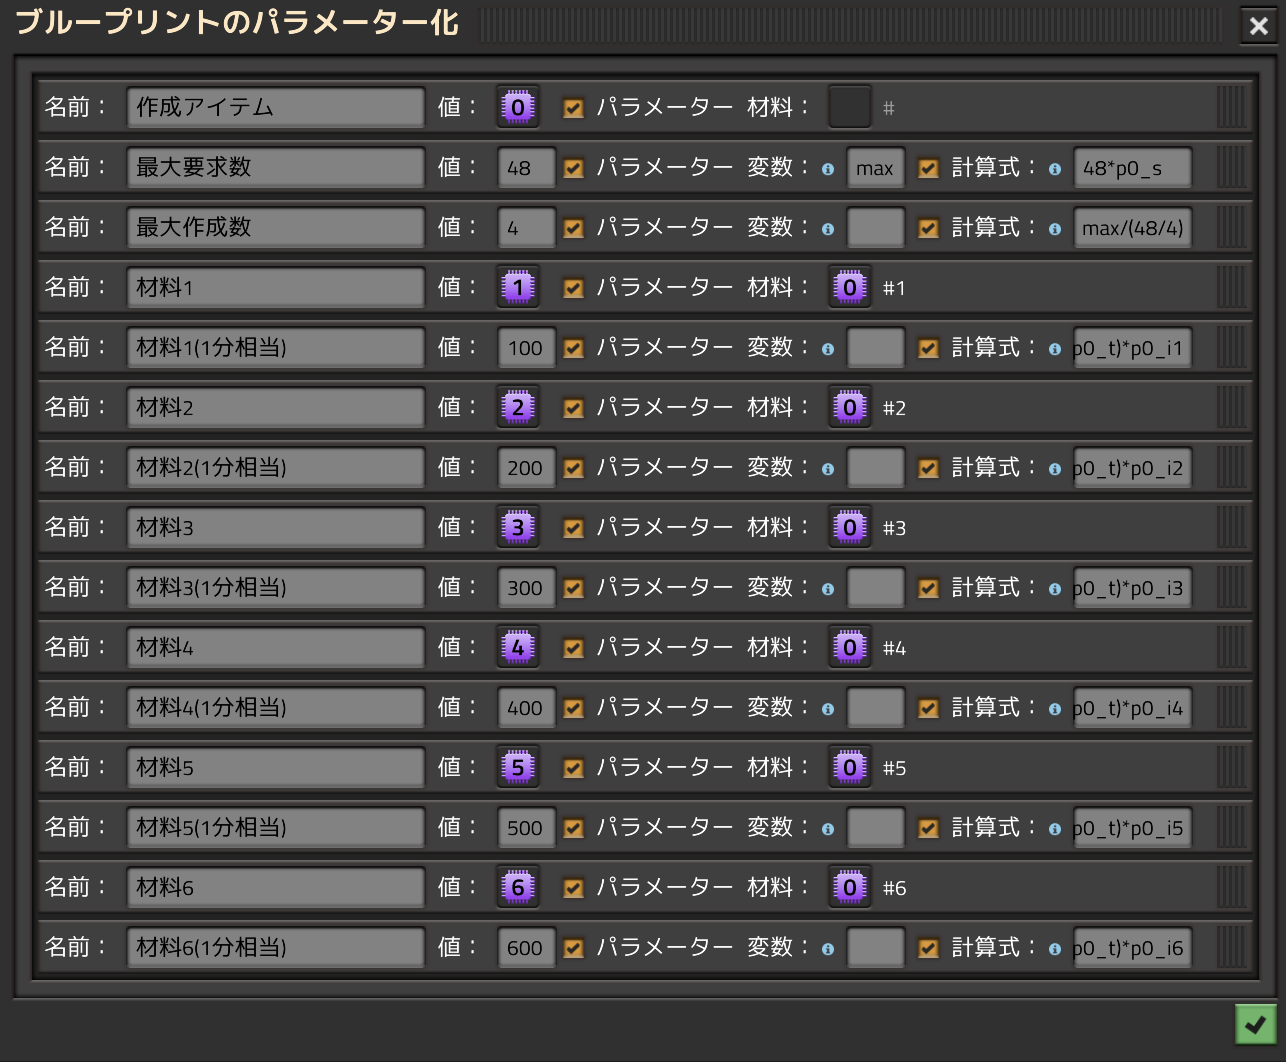
Task: Close the ブループリントのパラメーター化 dialog
Action: point(1259,26)
